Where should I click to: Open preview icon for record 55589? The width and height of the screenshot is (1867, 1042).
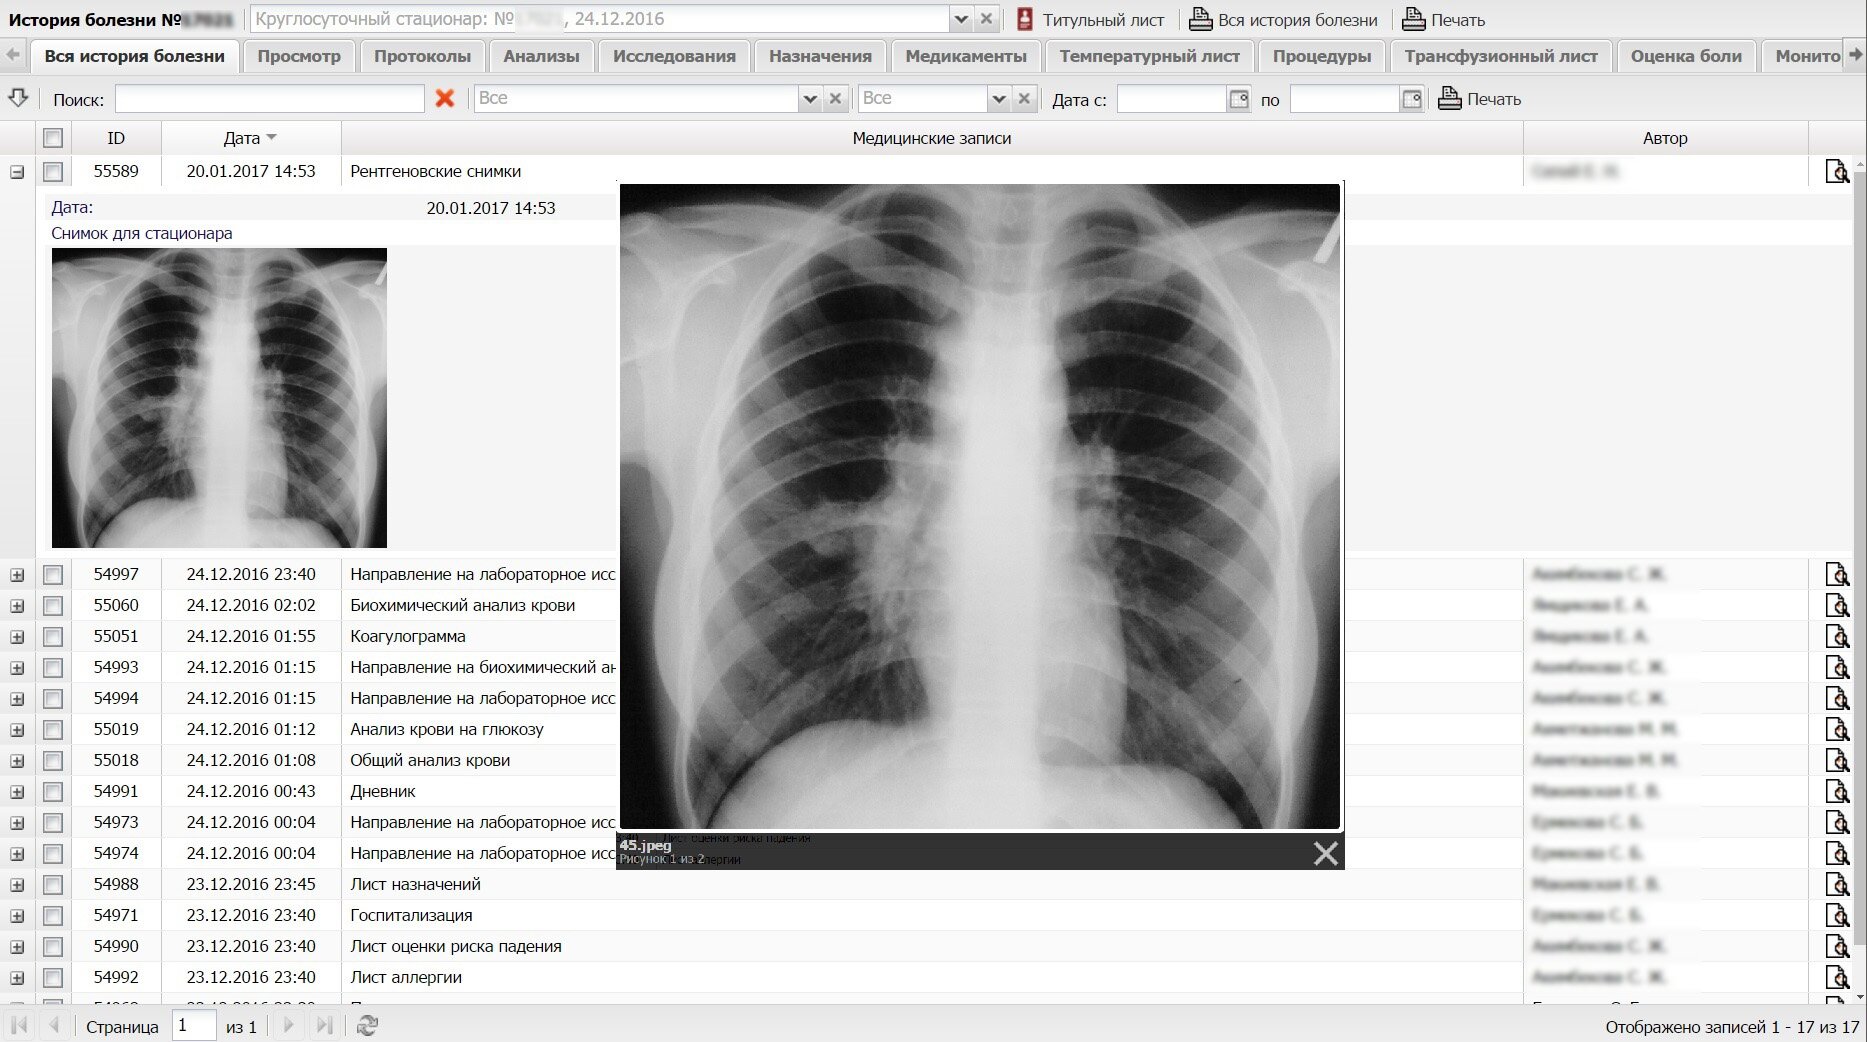pyautogui.click(x=1836, y=171)
